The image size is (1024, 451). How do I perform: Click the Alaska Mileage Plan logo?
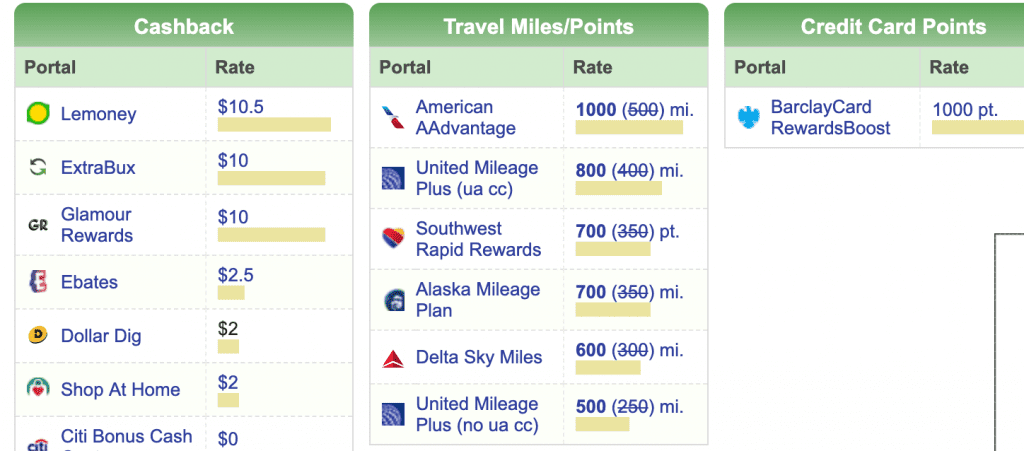(393, 300)
